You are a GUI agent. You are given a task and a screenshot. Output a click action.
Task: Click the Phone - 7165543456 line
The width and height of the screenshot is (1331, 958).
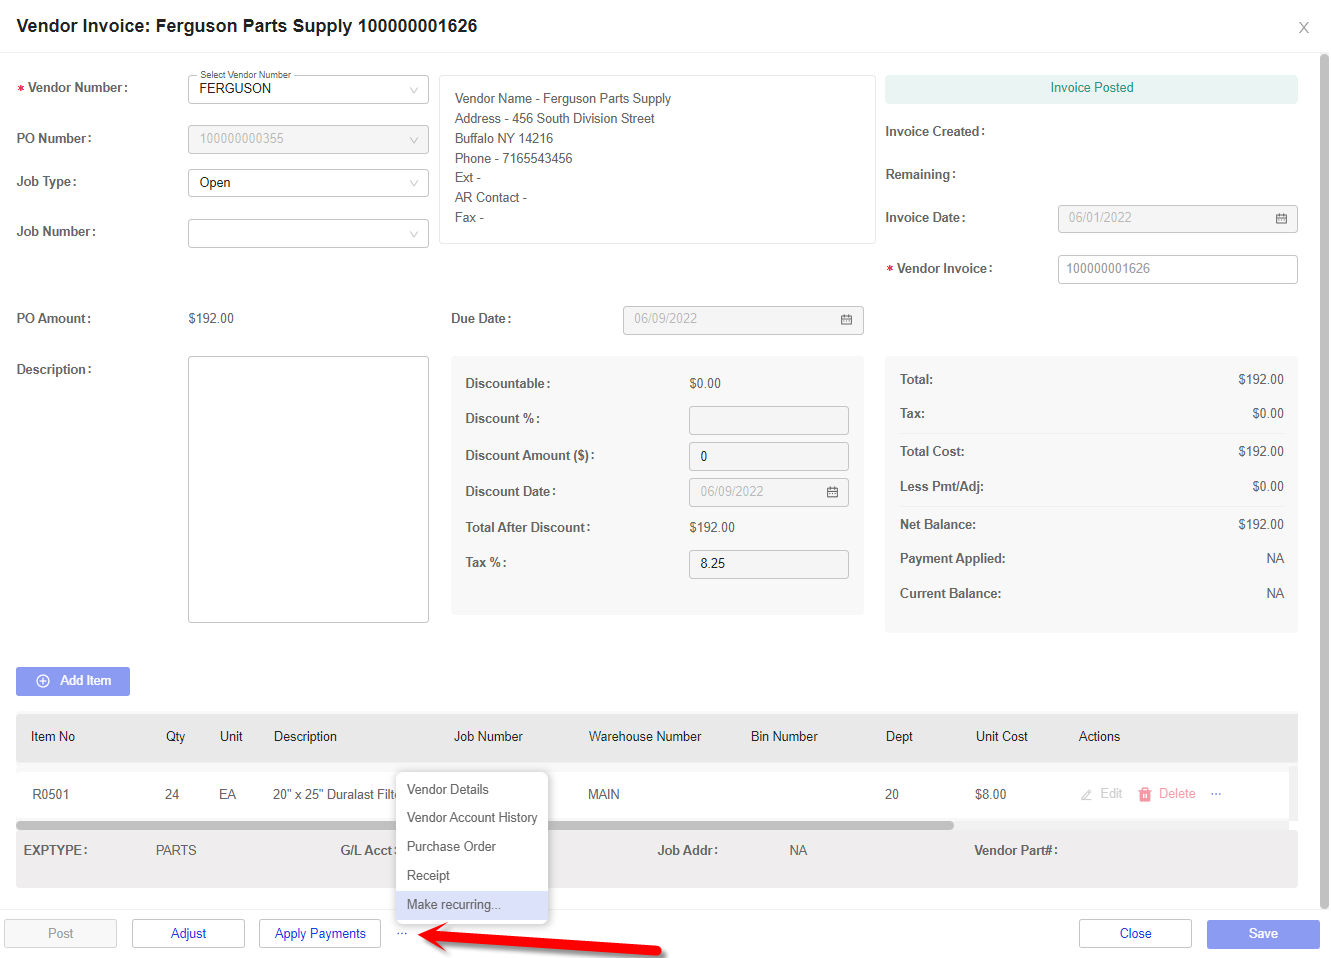pyautogui.click(x=513, y=159)
